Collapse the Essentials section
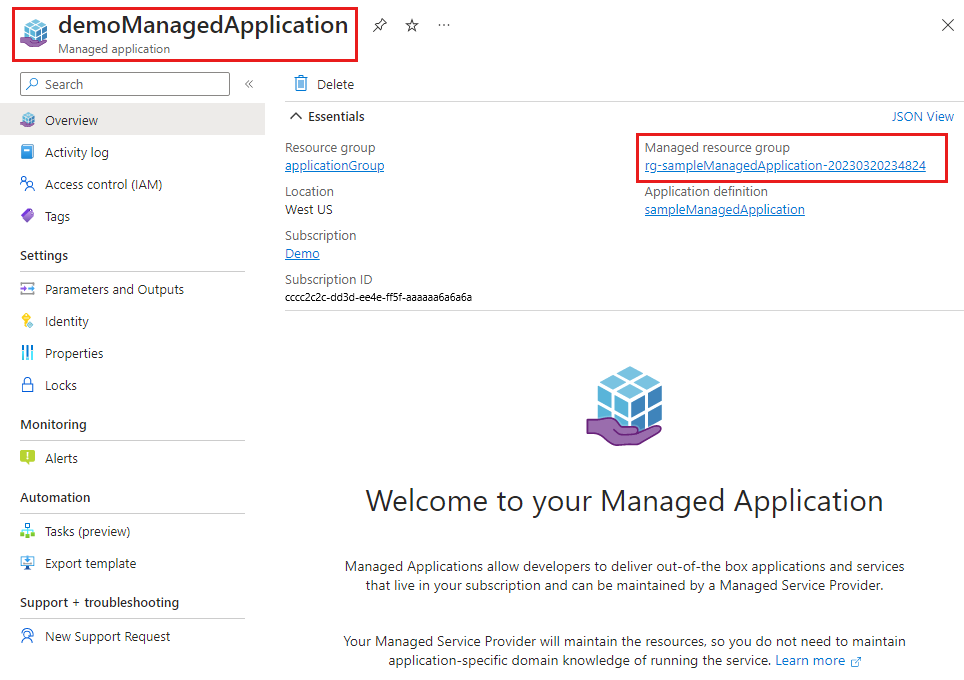964x680 pixels. tap(297, 116)
